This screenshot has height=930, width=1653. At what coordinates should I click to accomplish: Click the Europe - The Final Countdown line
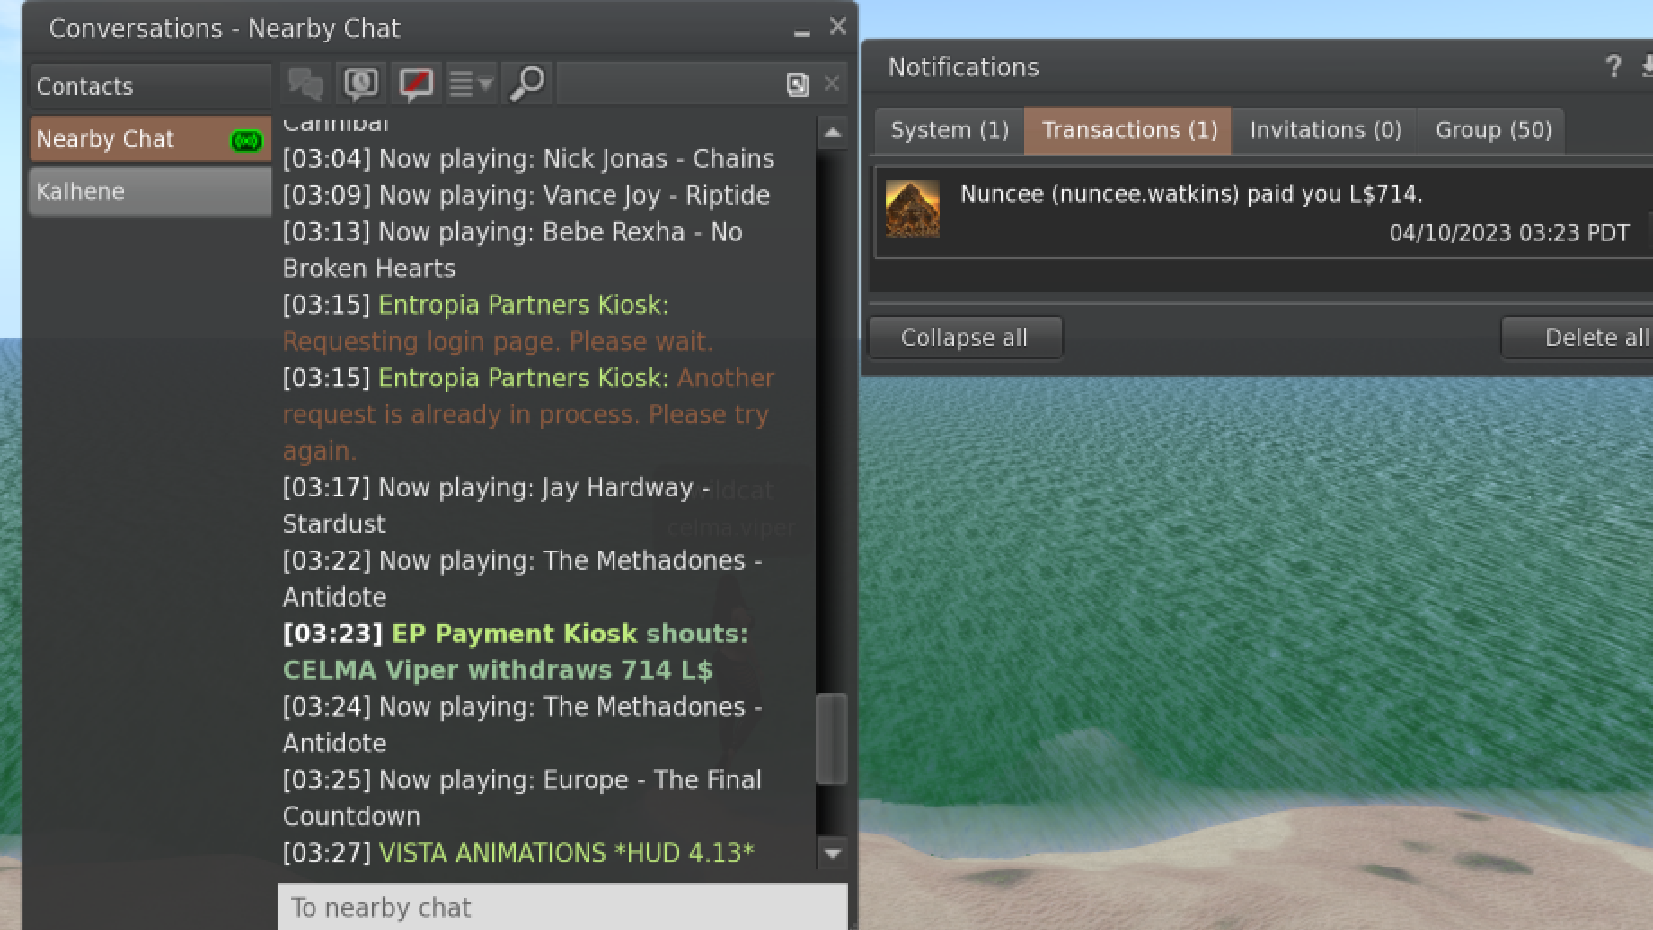point(523,798)
